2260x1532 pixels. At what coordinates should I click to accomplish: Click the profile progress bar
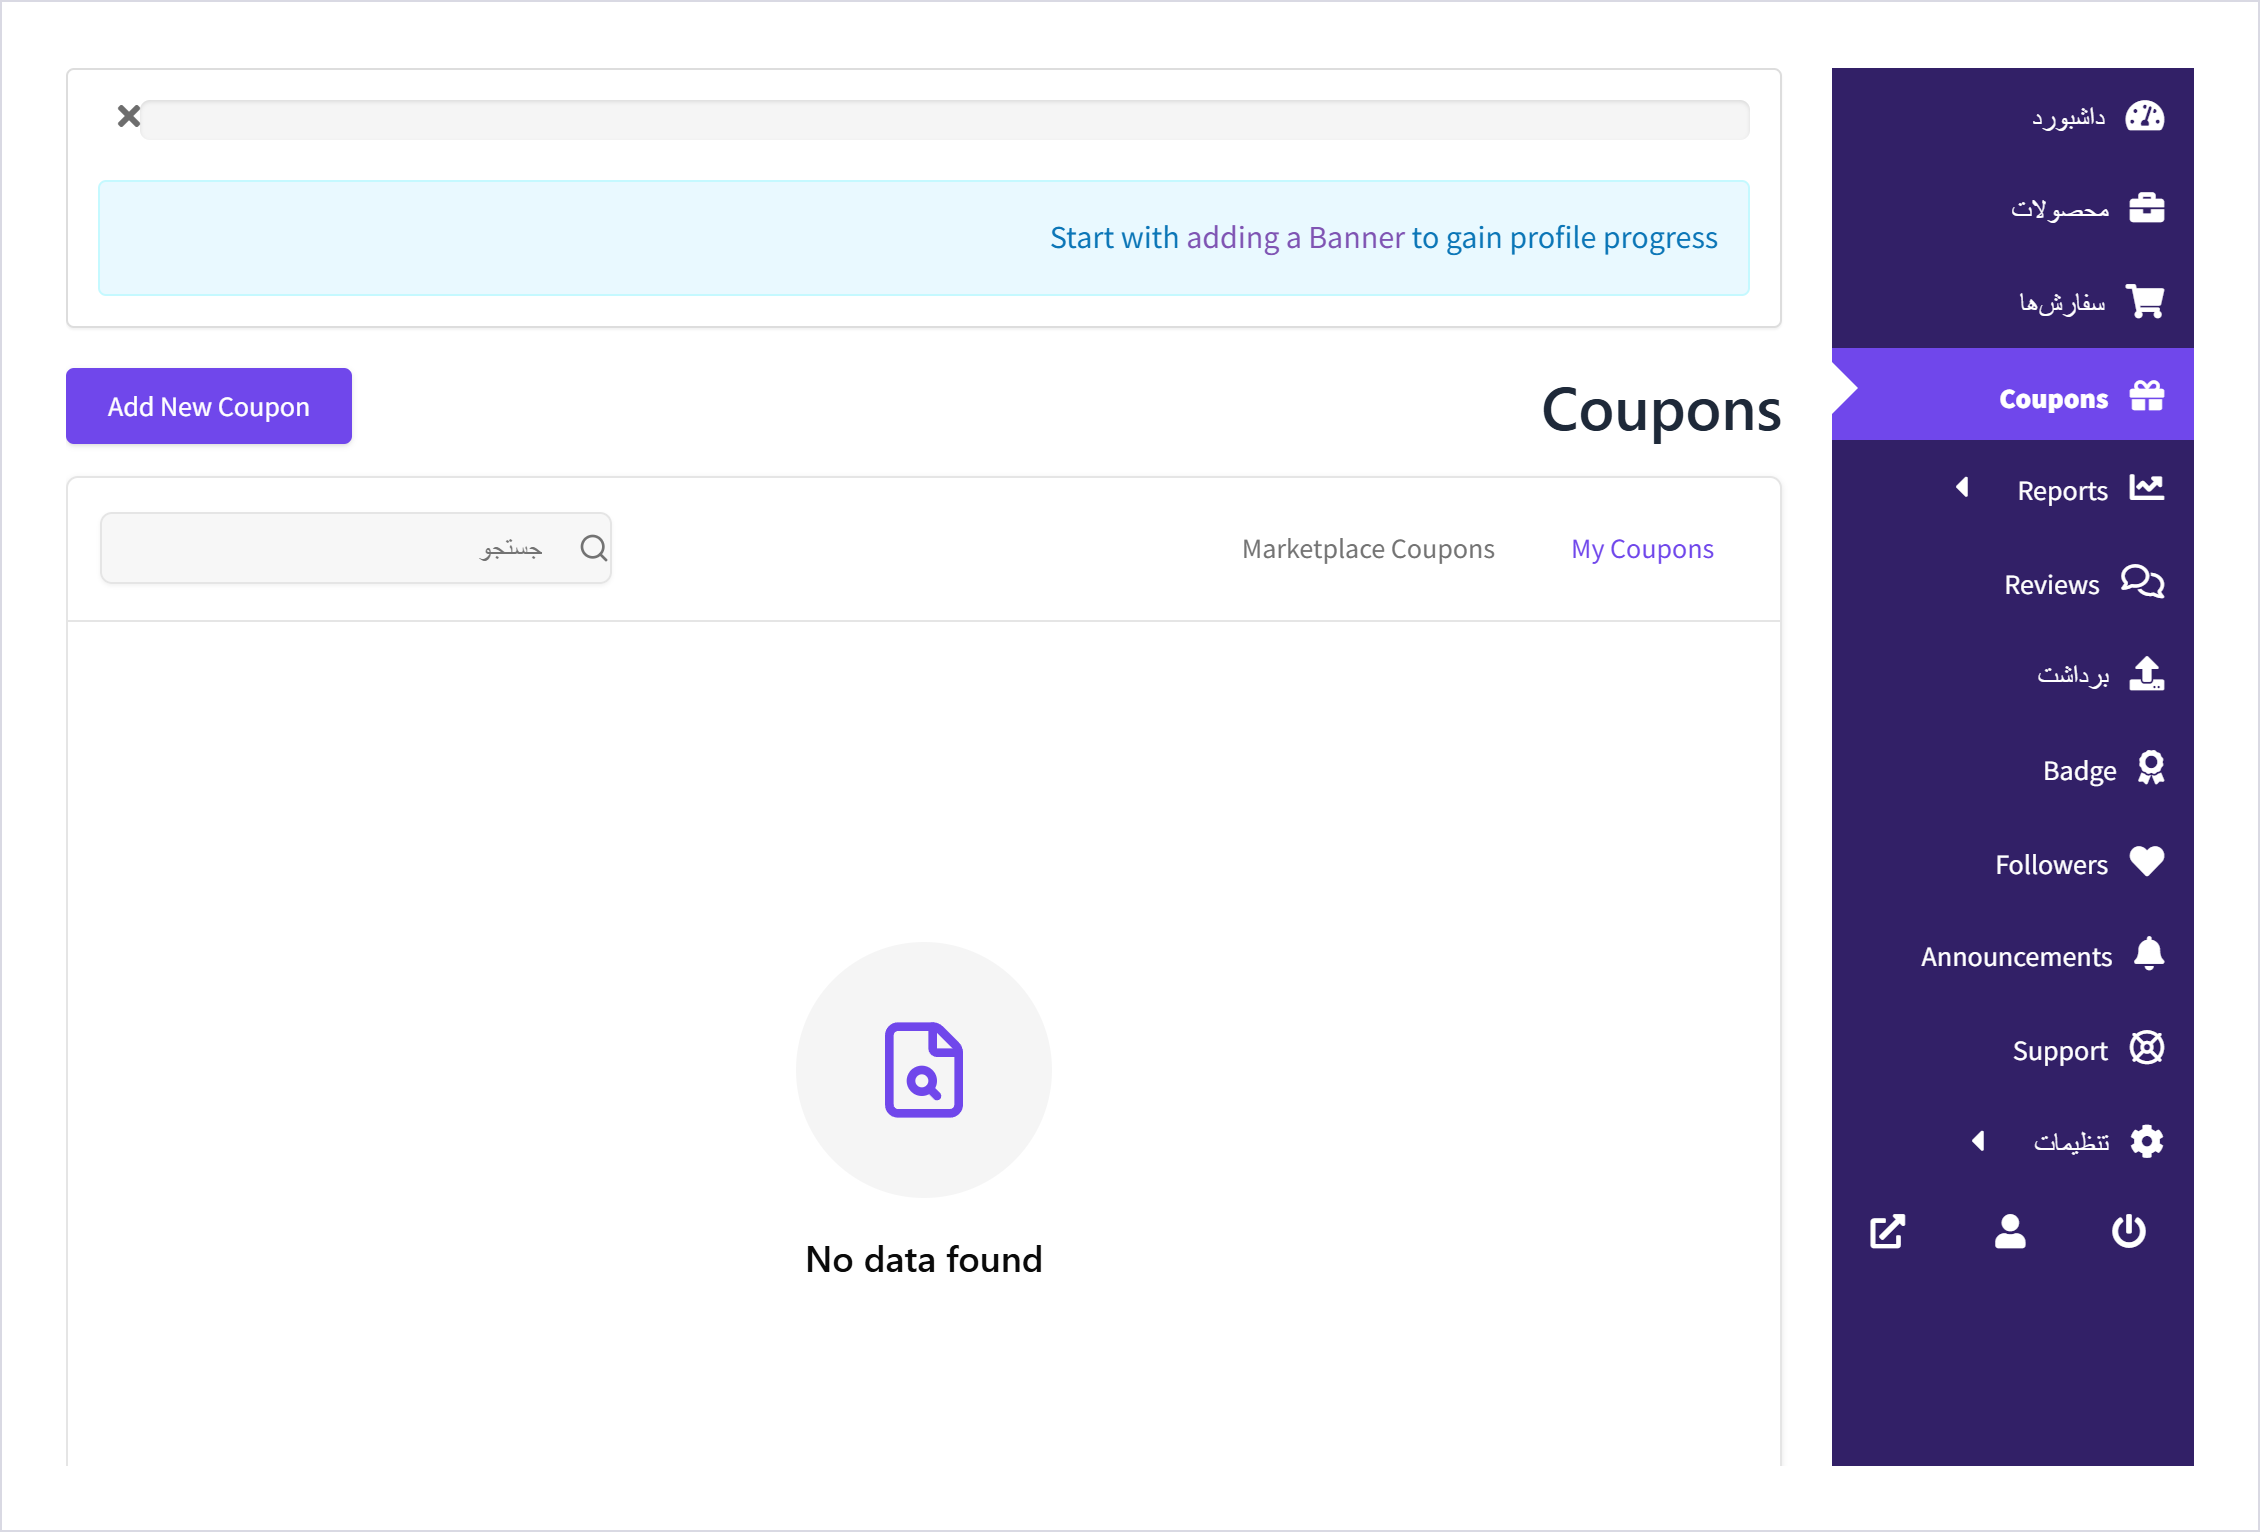pos(945,120)
